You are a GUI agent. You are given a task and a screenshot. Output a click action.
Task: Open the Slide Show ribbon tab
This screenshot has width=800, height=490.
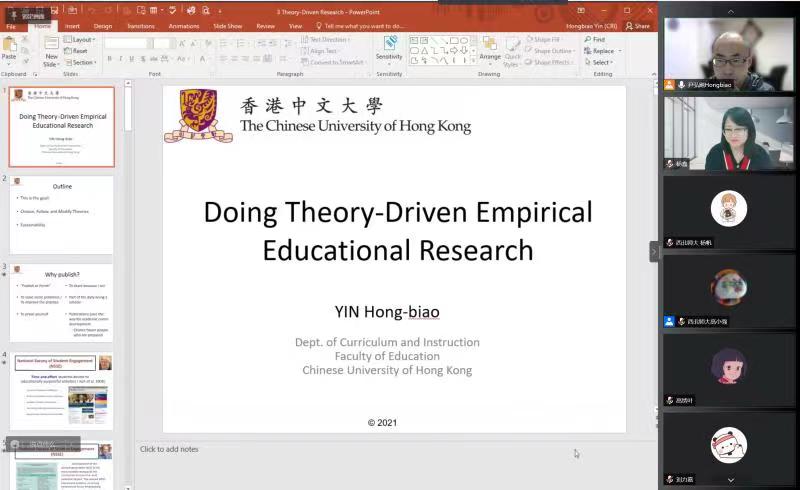click(227, 26)
